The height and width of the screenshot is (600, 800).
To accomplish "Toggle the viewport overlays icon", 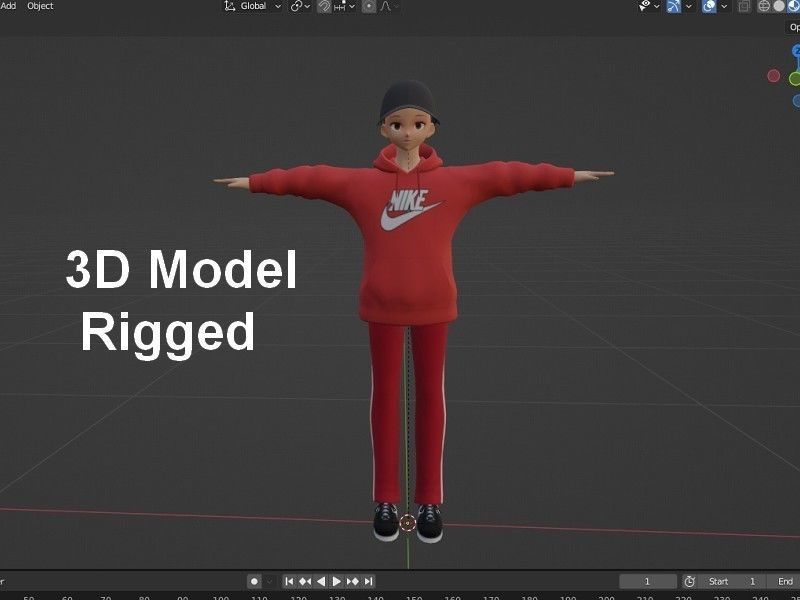I will [709, 7].
